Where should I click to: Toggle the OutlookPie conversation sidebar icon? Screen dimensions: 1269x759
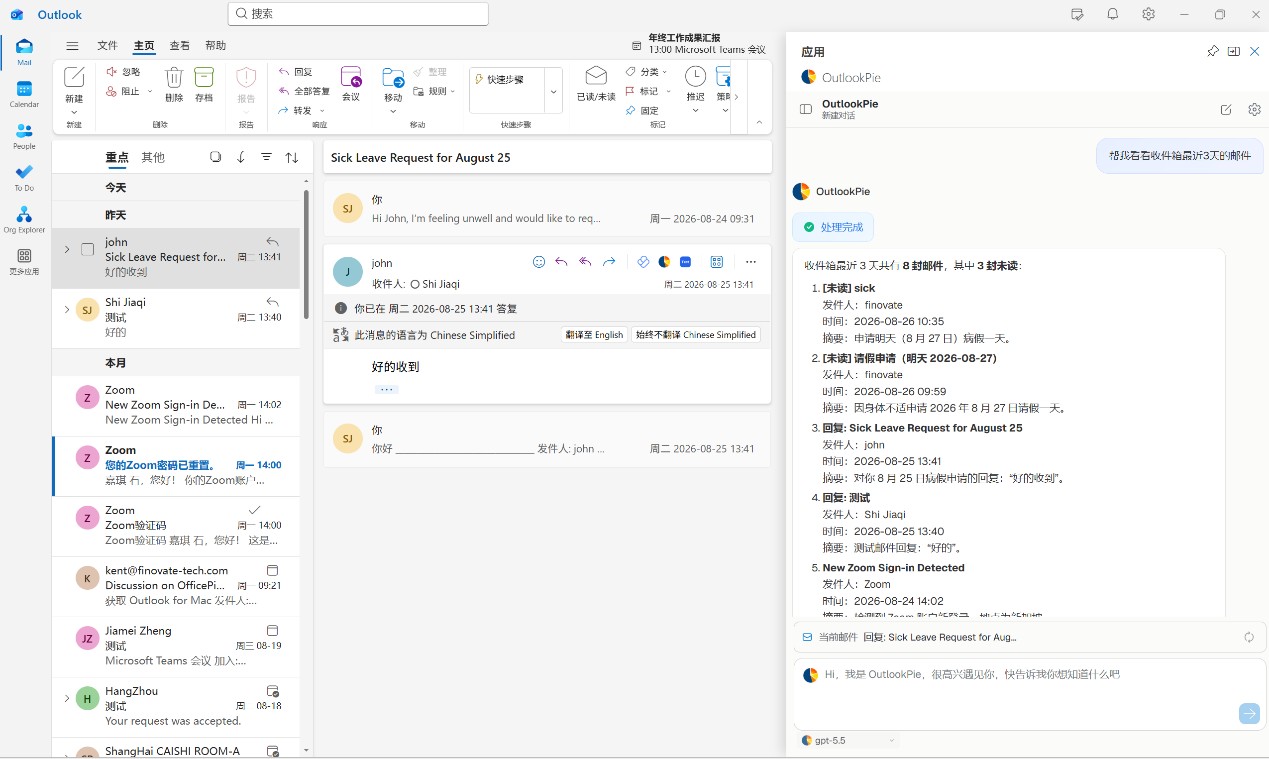point(806,109)
